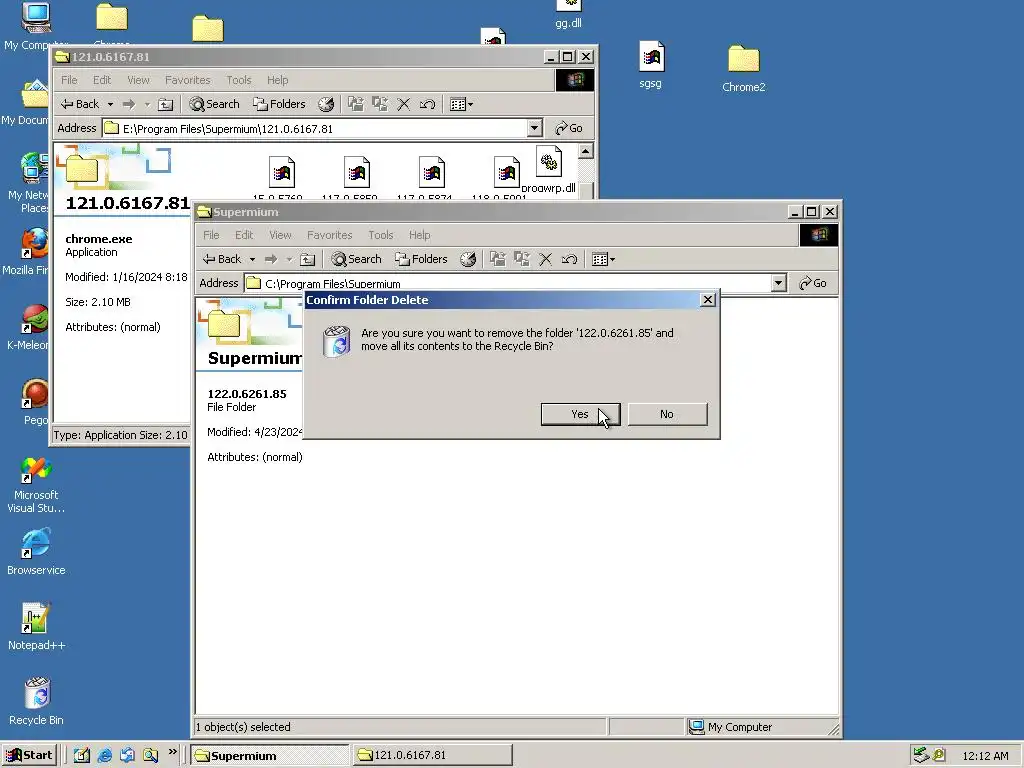Select Chrome2 folder on desktop
Image resolution: width=1024 pixels, height=768 pixels.
[x=743, y=69]
